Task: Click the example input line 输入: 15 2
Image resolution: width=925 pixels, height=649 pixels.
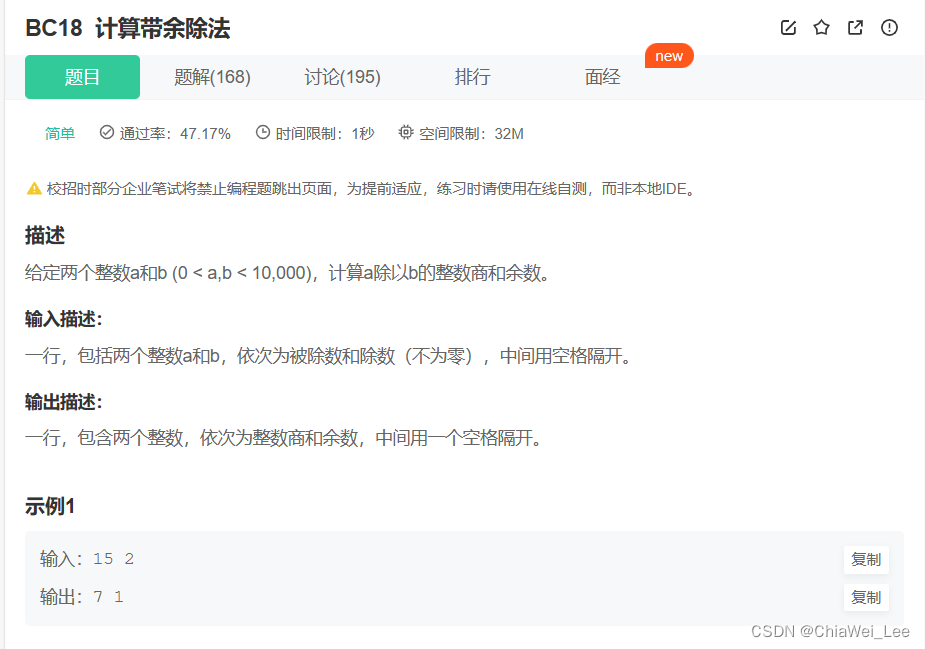Action: pyautogui.click(x=87, y=559)
